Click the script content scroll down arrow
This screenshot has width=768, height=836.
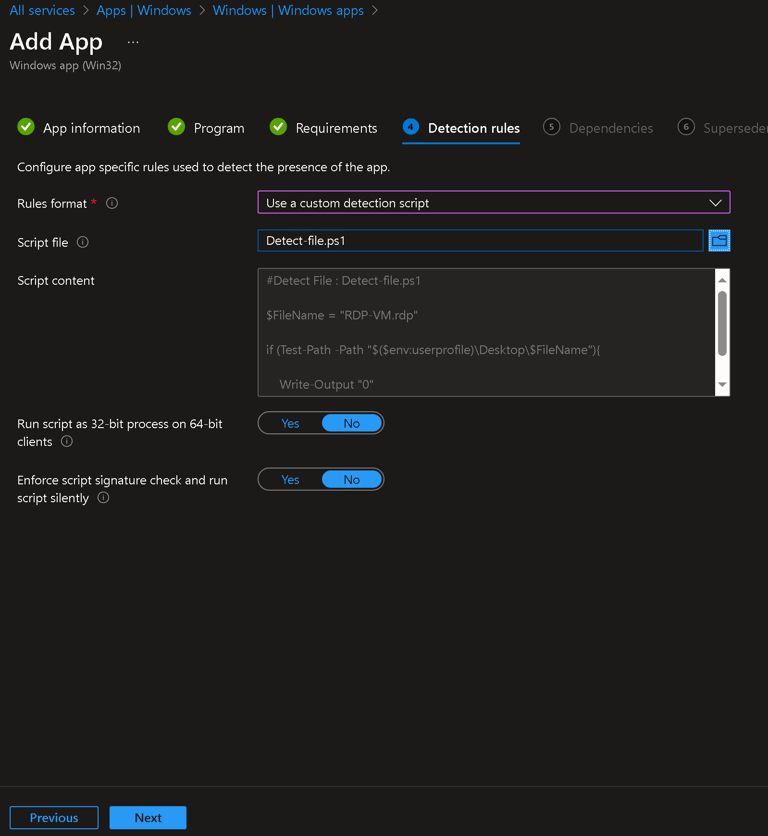tap(722, 385)
